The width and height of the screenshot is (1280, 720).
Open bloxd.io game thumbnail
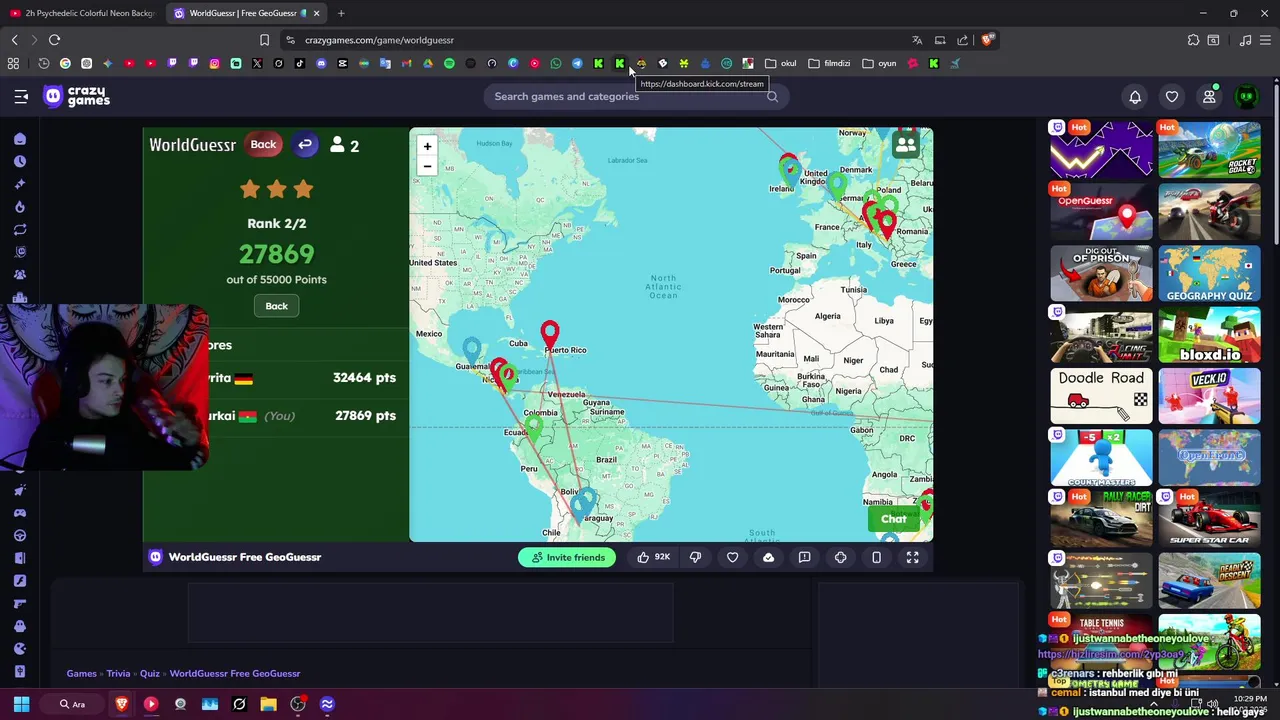click(1209, 334)
